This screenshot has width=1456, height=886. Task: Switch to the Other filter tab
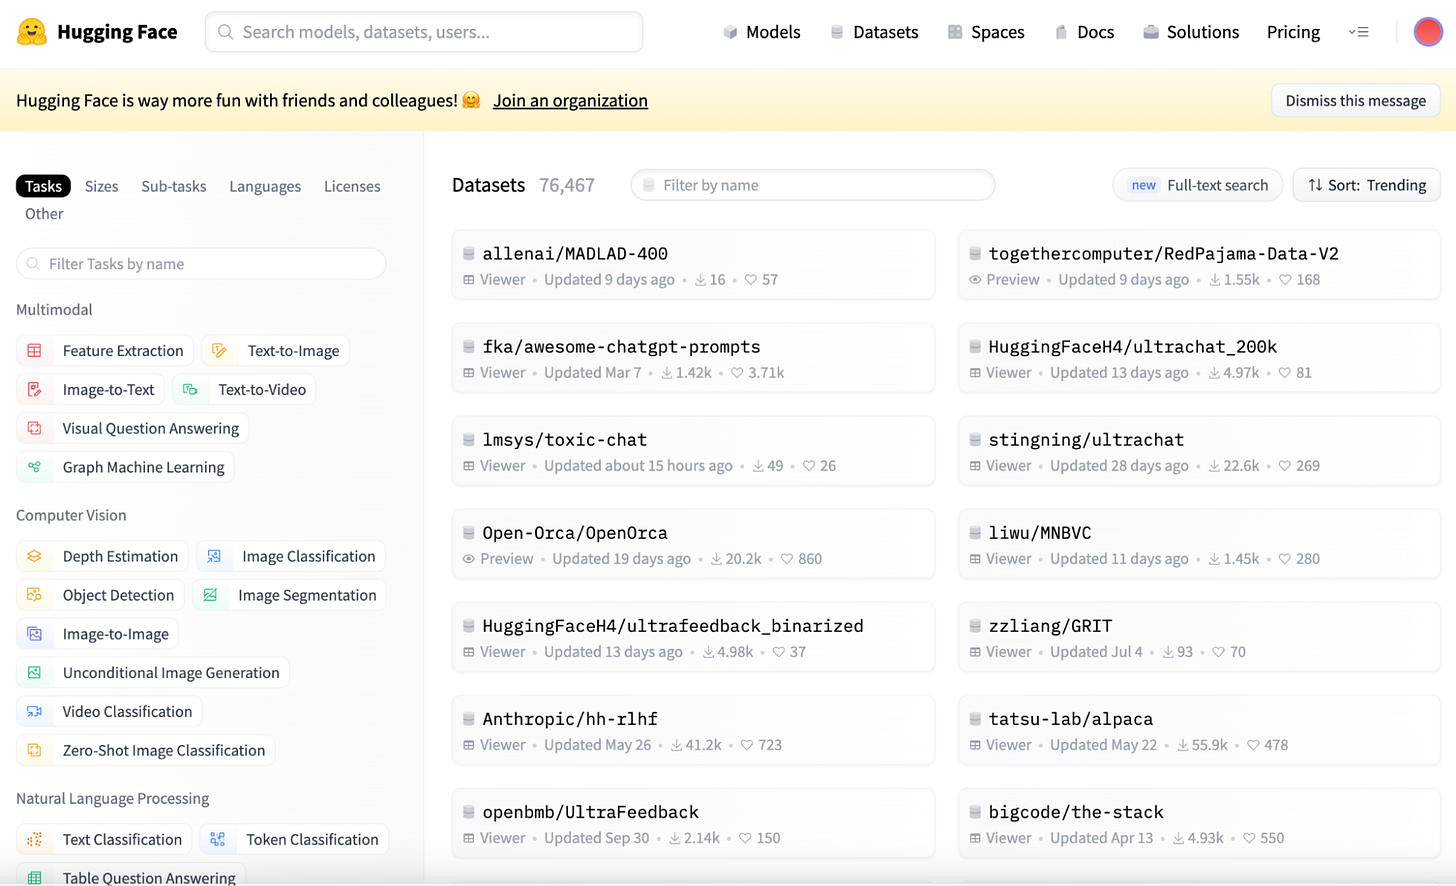(44, 214)
